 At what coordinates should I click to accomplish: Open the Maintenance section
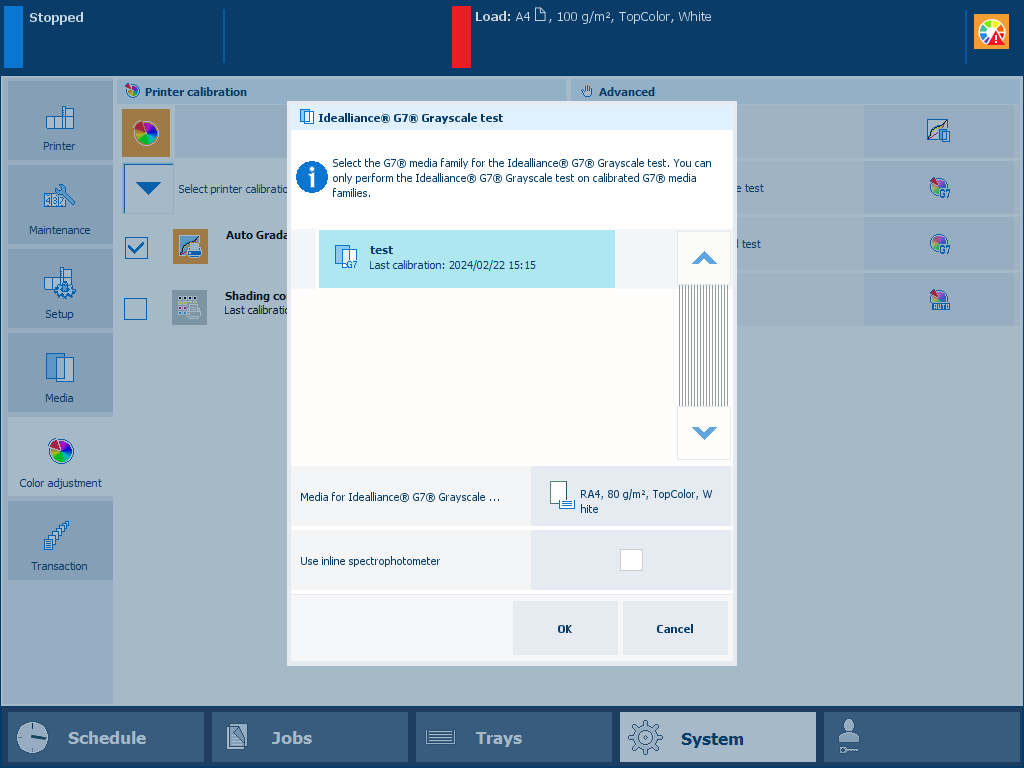pyautogui.click(x=59, y=206)
